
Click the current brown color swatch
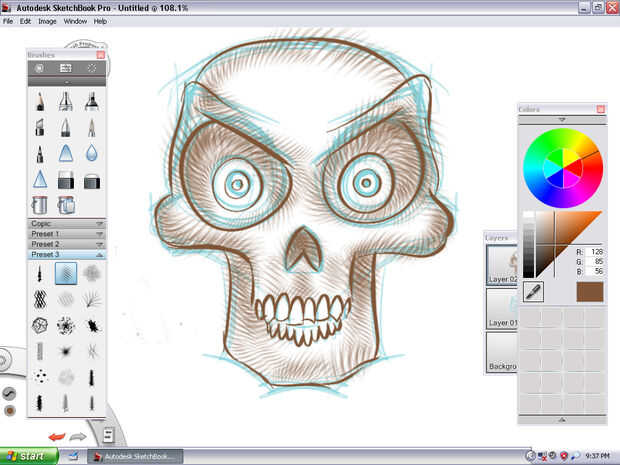(590, 292)
